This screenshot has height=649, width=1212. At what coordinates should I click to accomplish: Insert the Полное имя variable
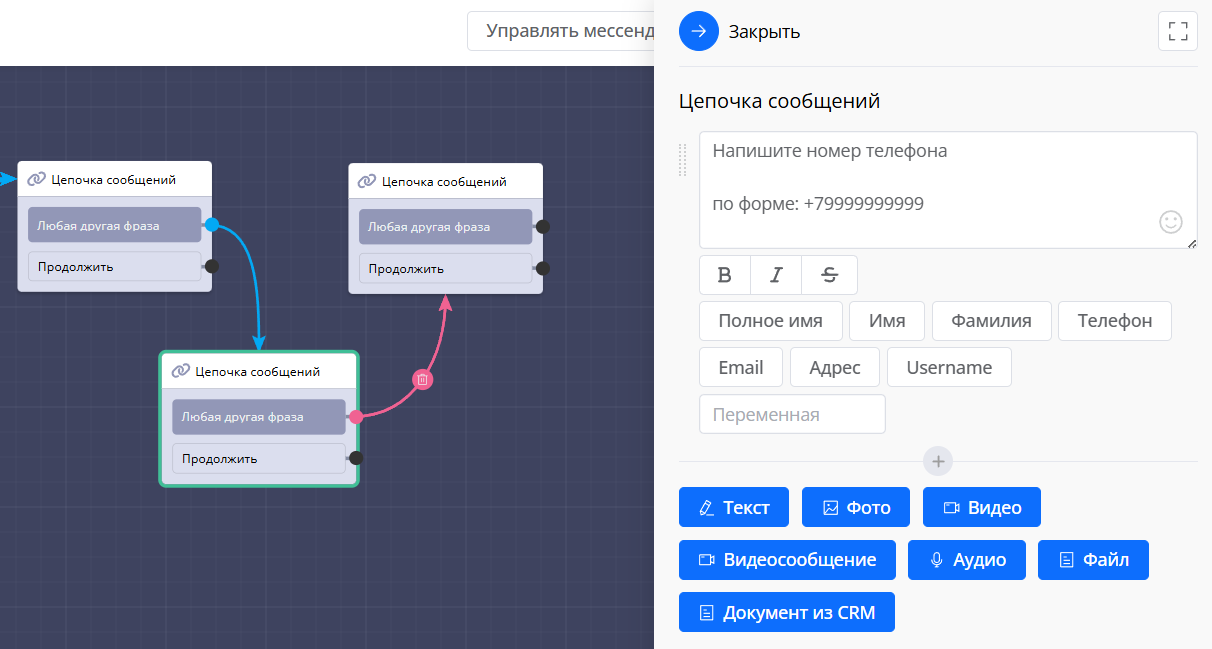[x=770, y=321]
